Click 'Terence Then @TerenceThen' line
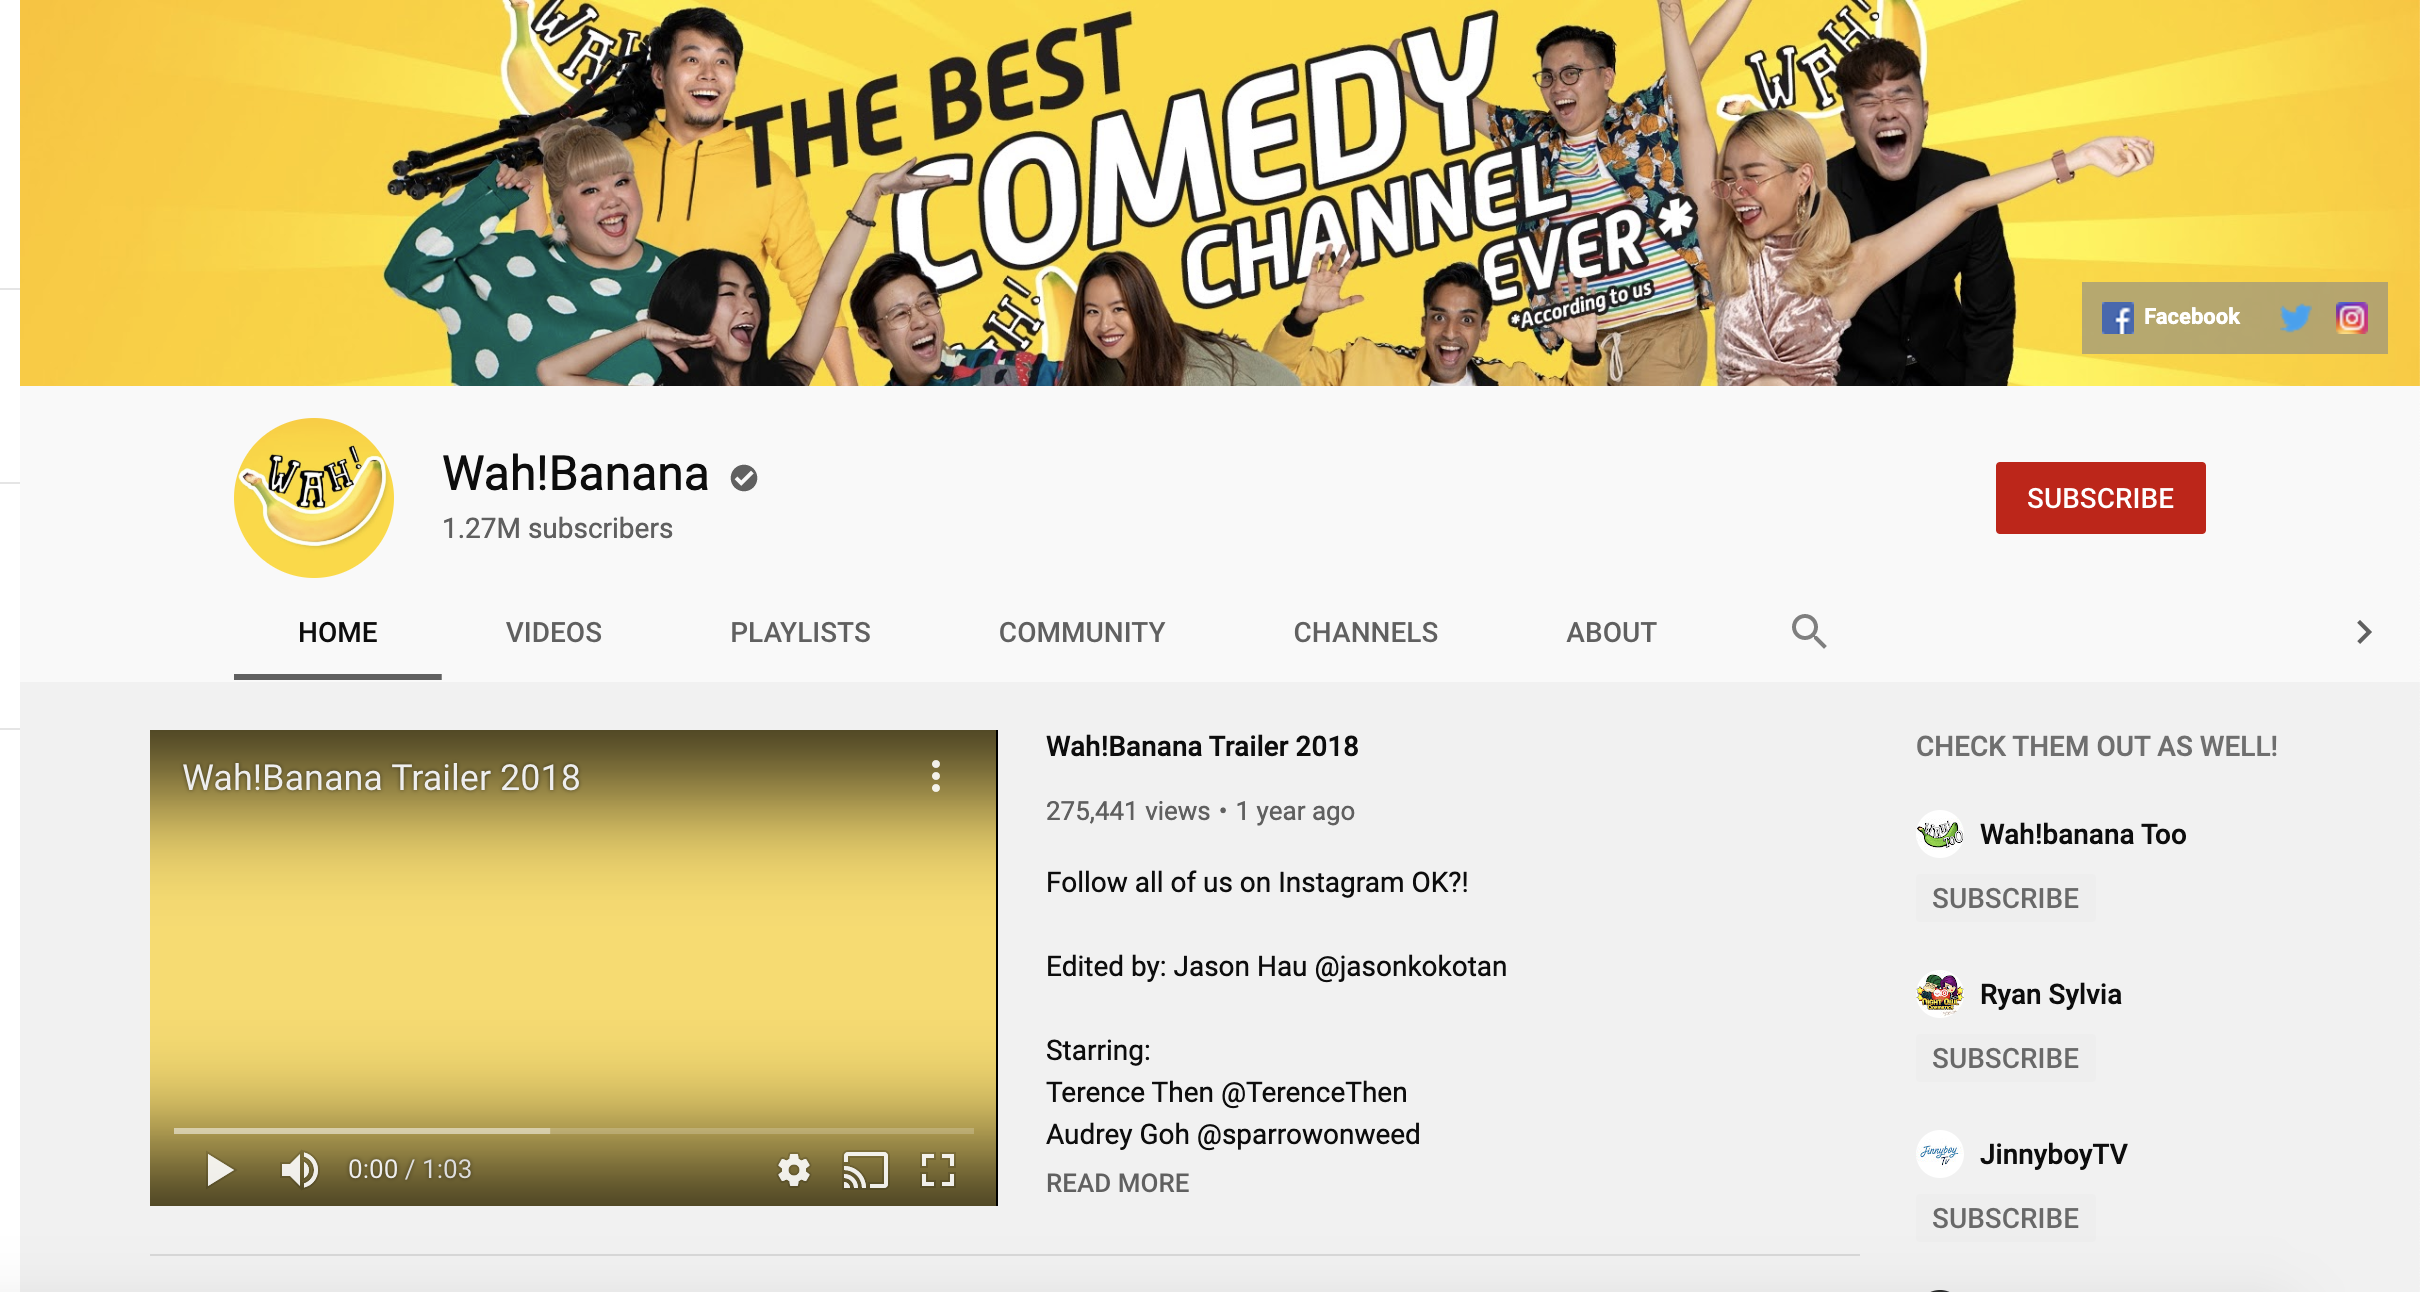 pos(1226,1092)
